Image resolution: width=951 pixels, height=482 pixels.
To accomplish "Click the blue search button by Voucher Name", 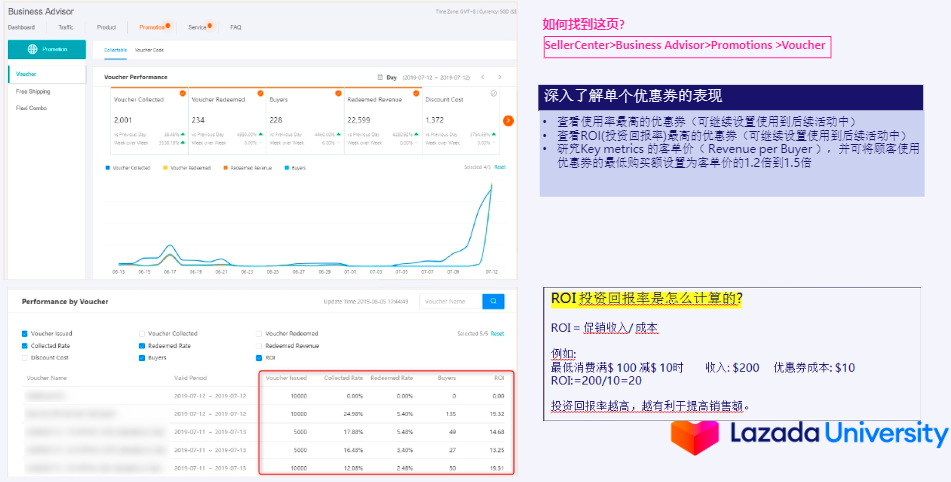I will 493,301.
